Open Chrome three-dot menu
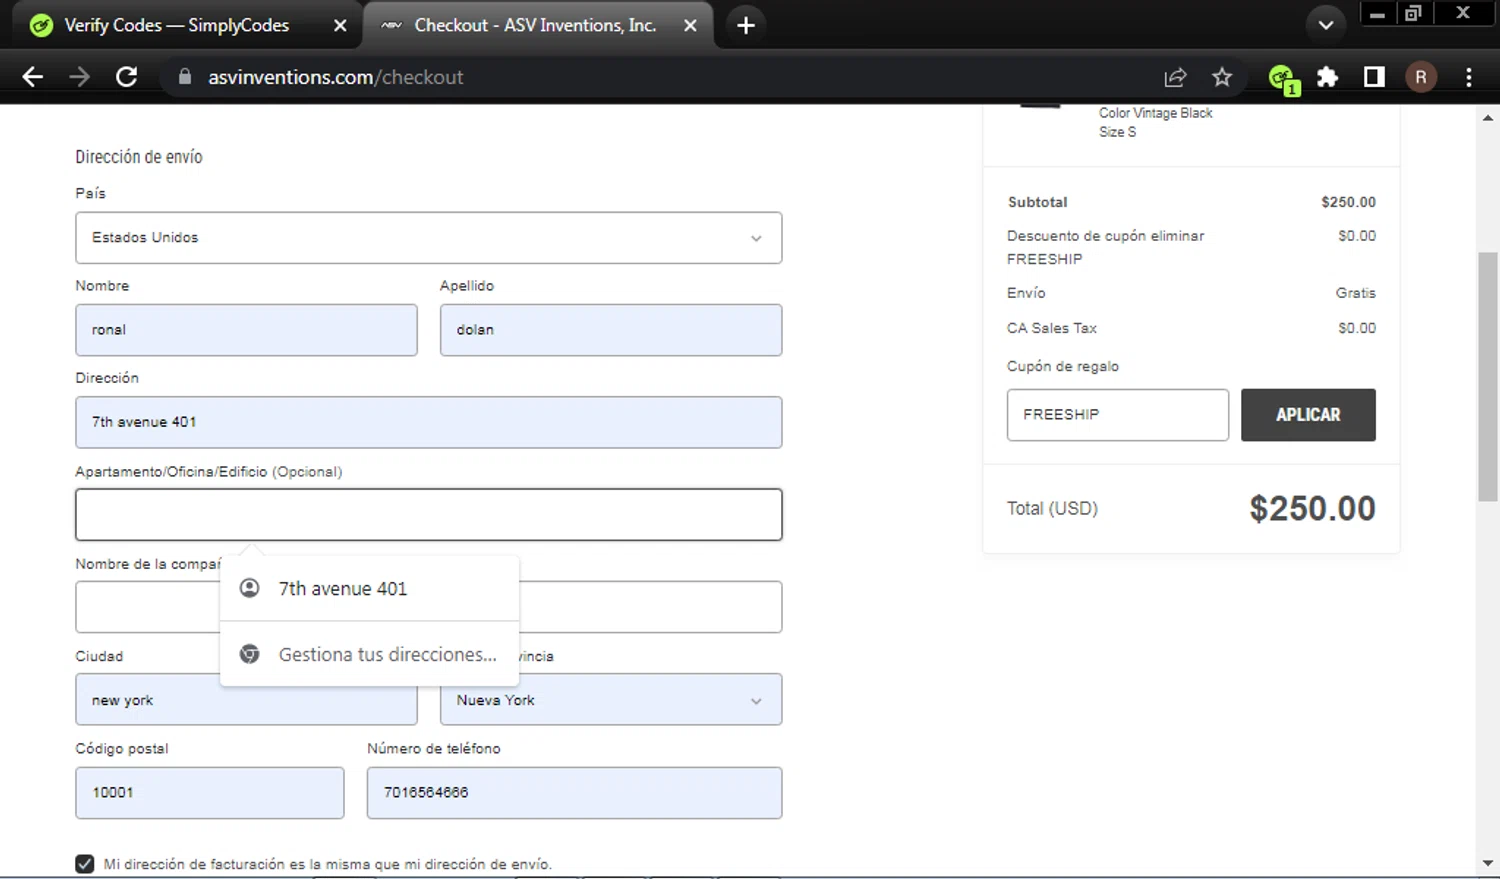Image resolution: width=1500 pixels, height=879 pixels. click(x=1468, y=77)
